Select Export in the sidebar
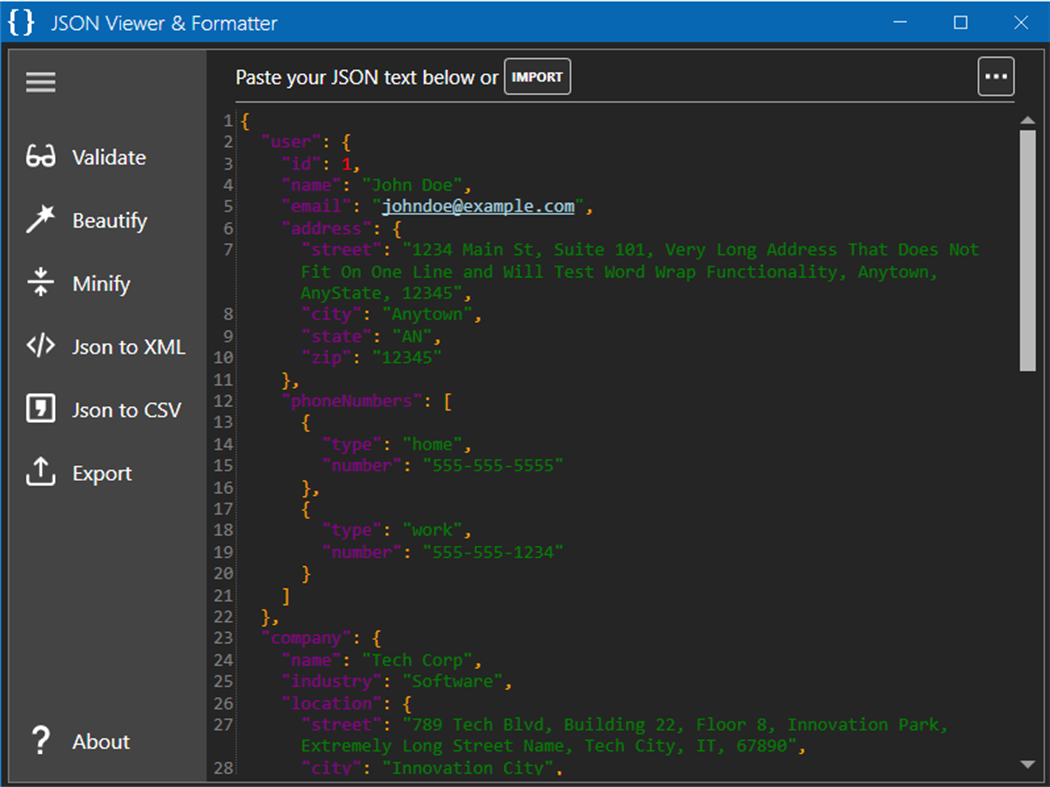This screenshot has height=787, width=1050. [x=102, y=474]
